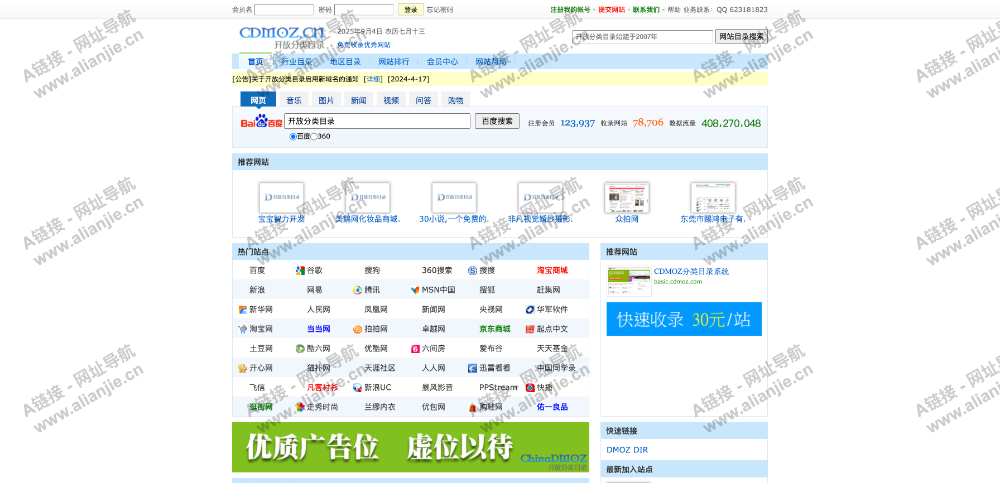
Task: Click the 六间房 icon
Action: (415, 349)
